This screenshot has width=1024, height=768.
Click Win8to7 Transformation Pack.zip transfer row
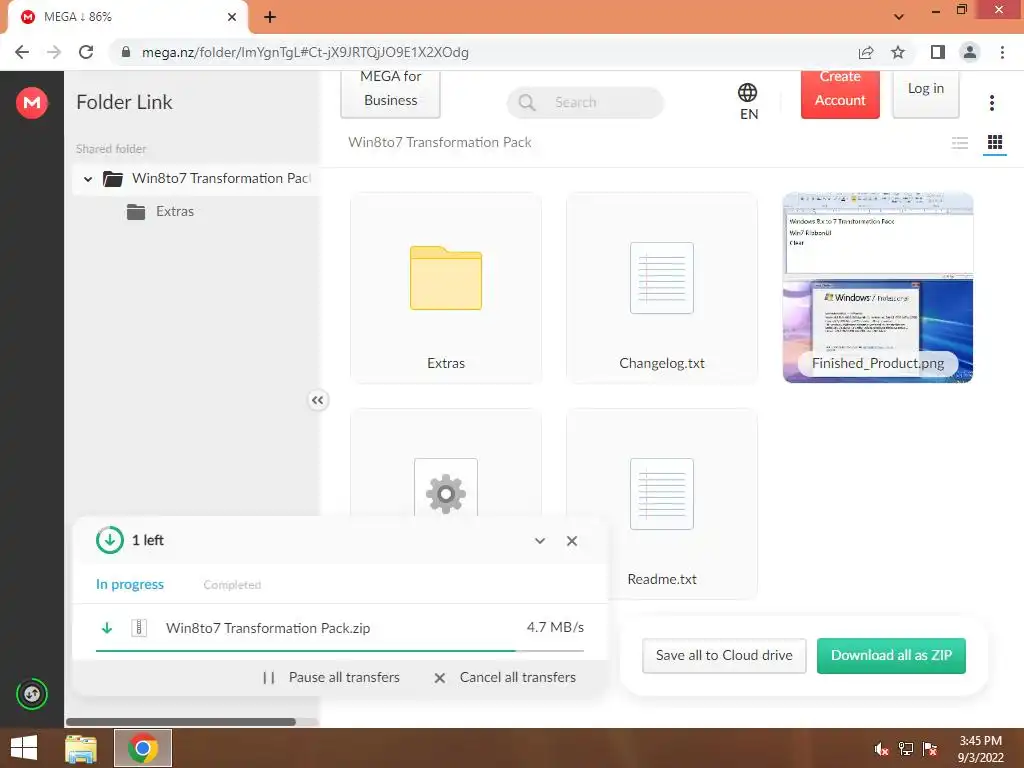(340, 628)
